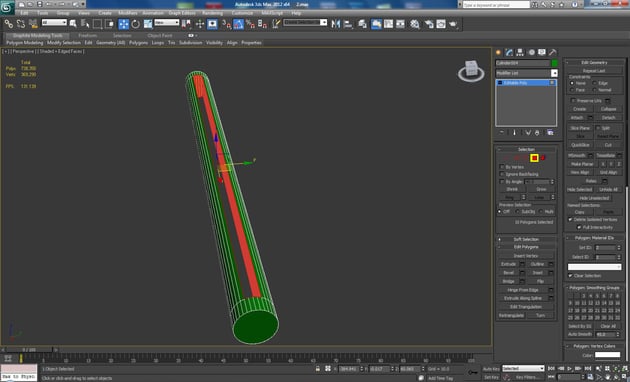
Task: Enable the Ignore Backfacing checkbox
Action: point(502,174)
